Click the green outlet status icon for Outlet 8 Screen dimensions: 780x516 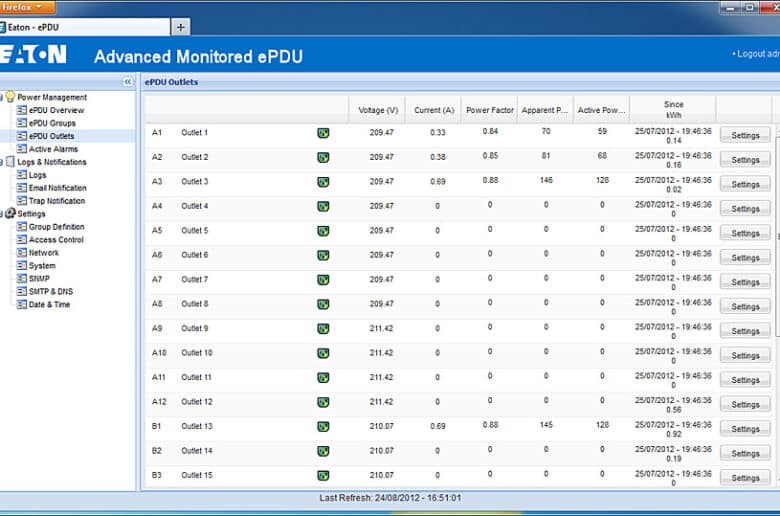323,304
